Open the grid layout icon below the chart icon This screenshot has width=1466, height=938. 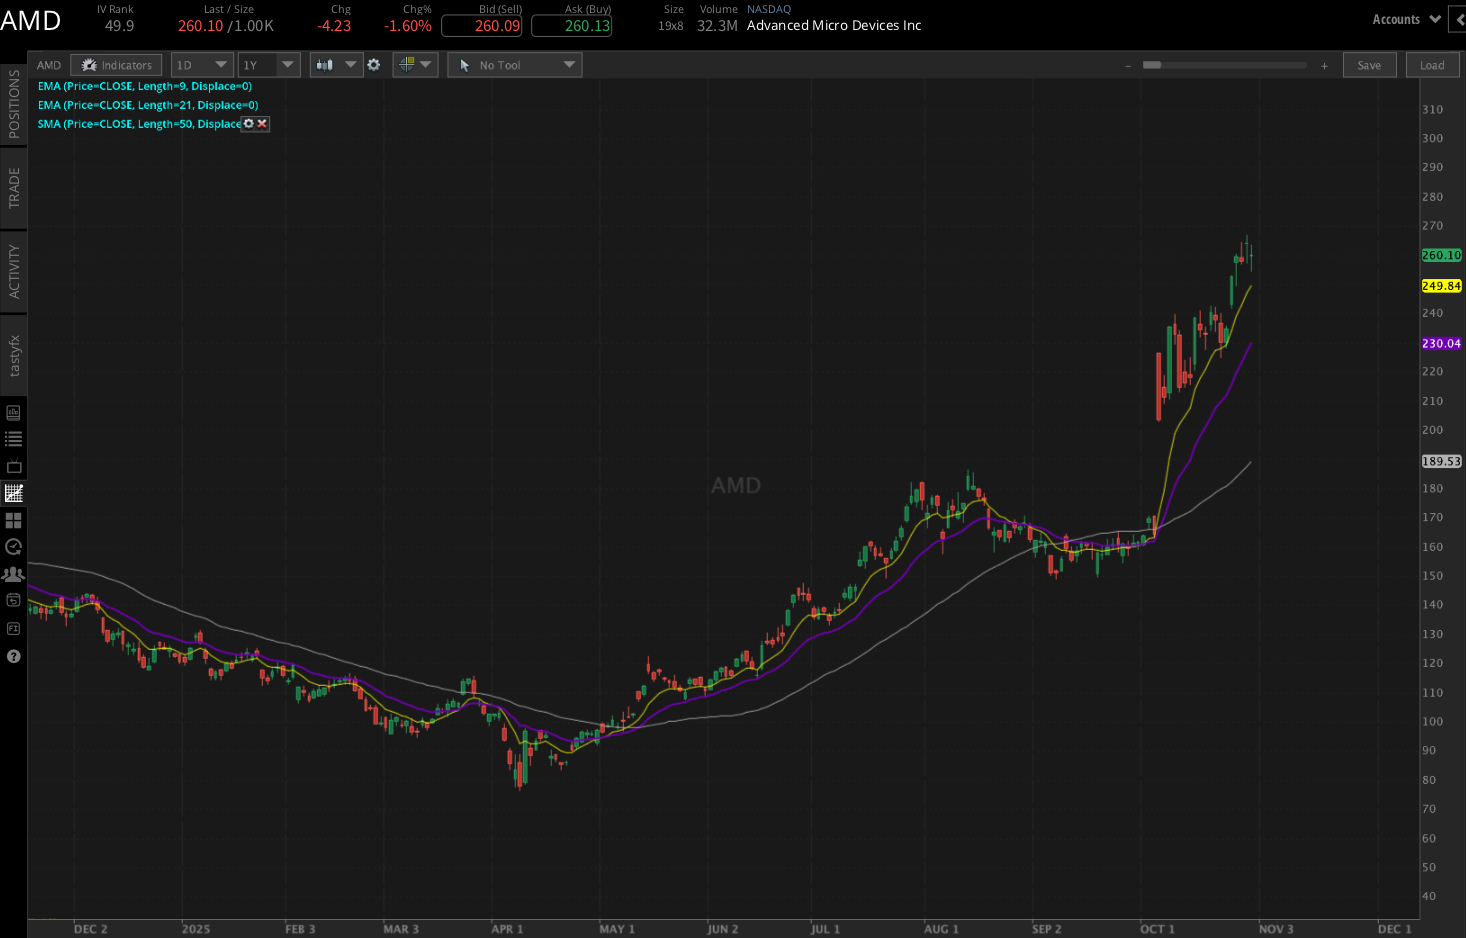tap(14, 520)
